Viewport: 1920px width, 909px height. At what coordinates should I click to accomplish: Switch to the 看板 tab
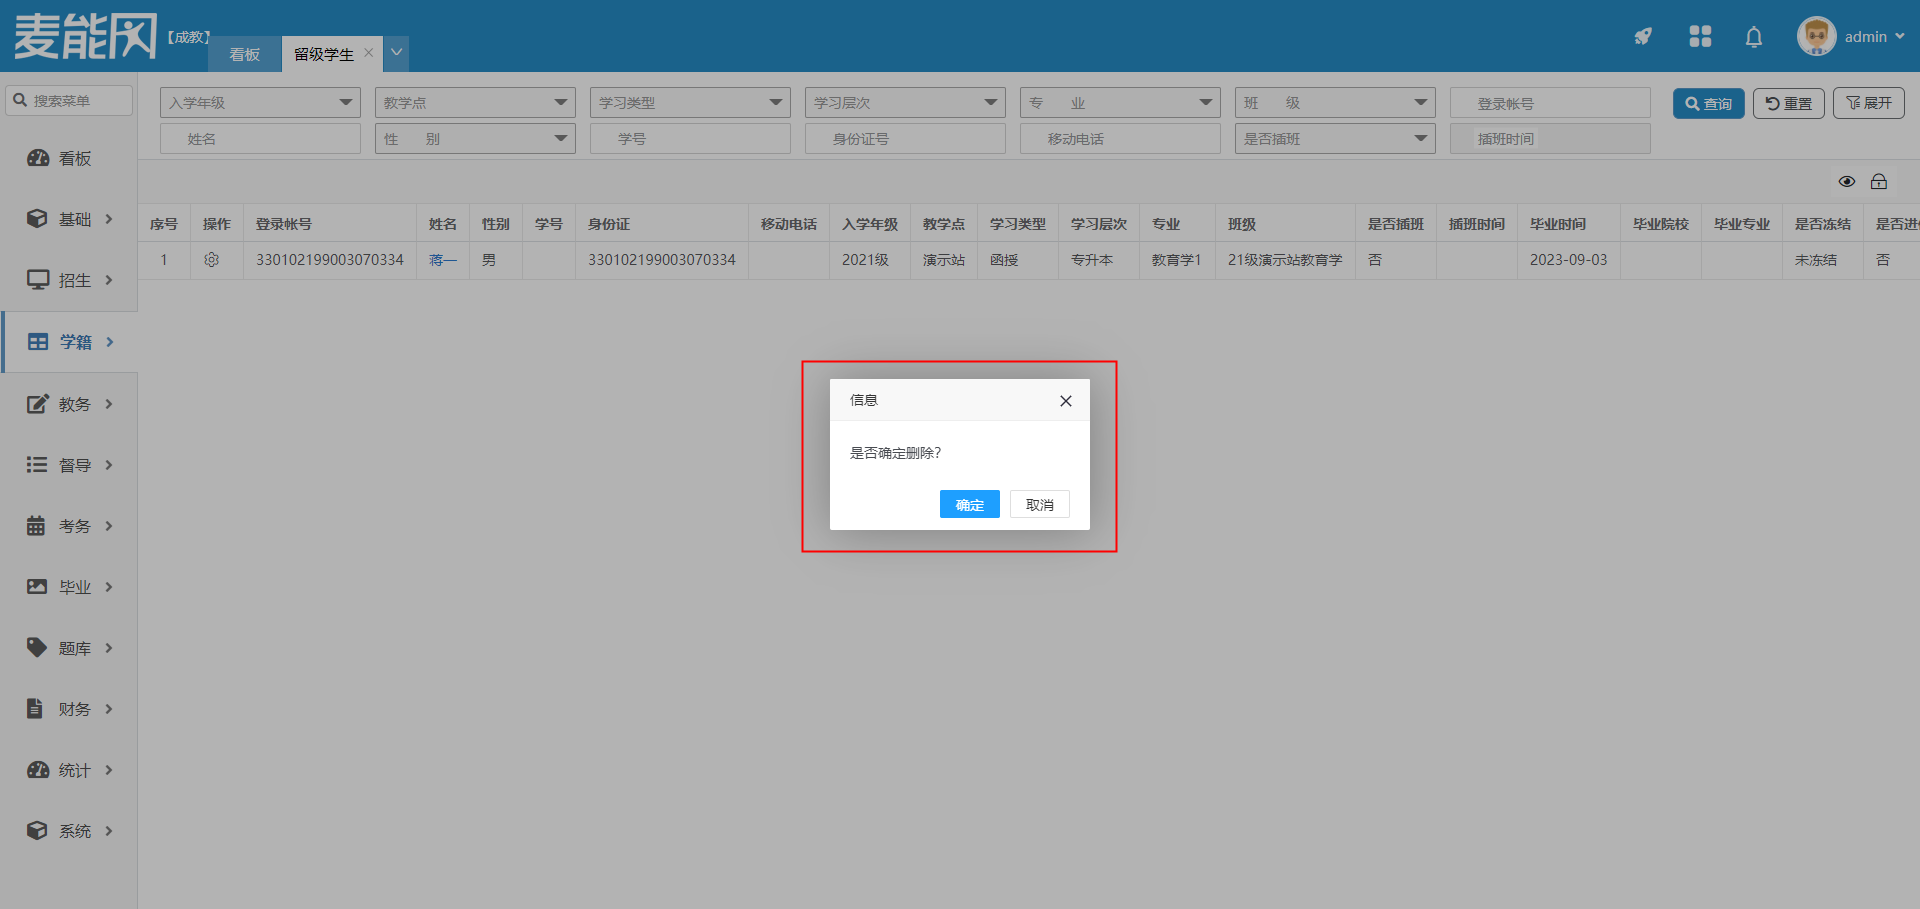tap(245, 54)
